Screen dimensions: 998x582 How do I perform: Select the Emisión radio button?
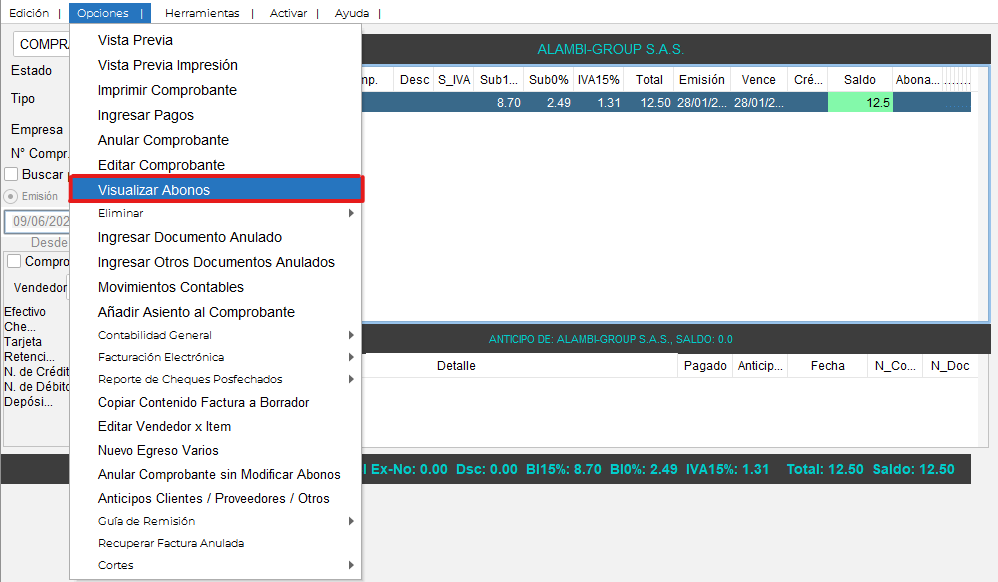12,196
